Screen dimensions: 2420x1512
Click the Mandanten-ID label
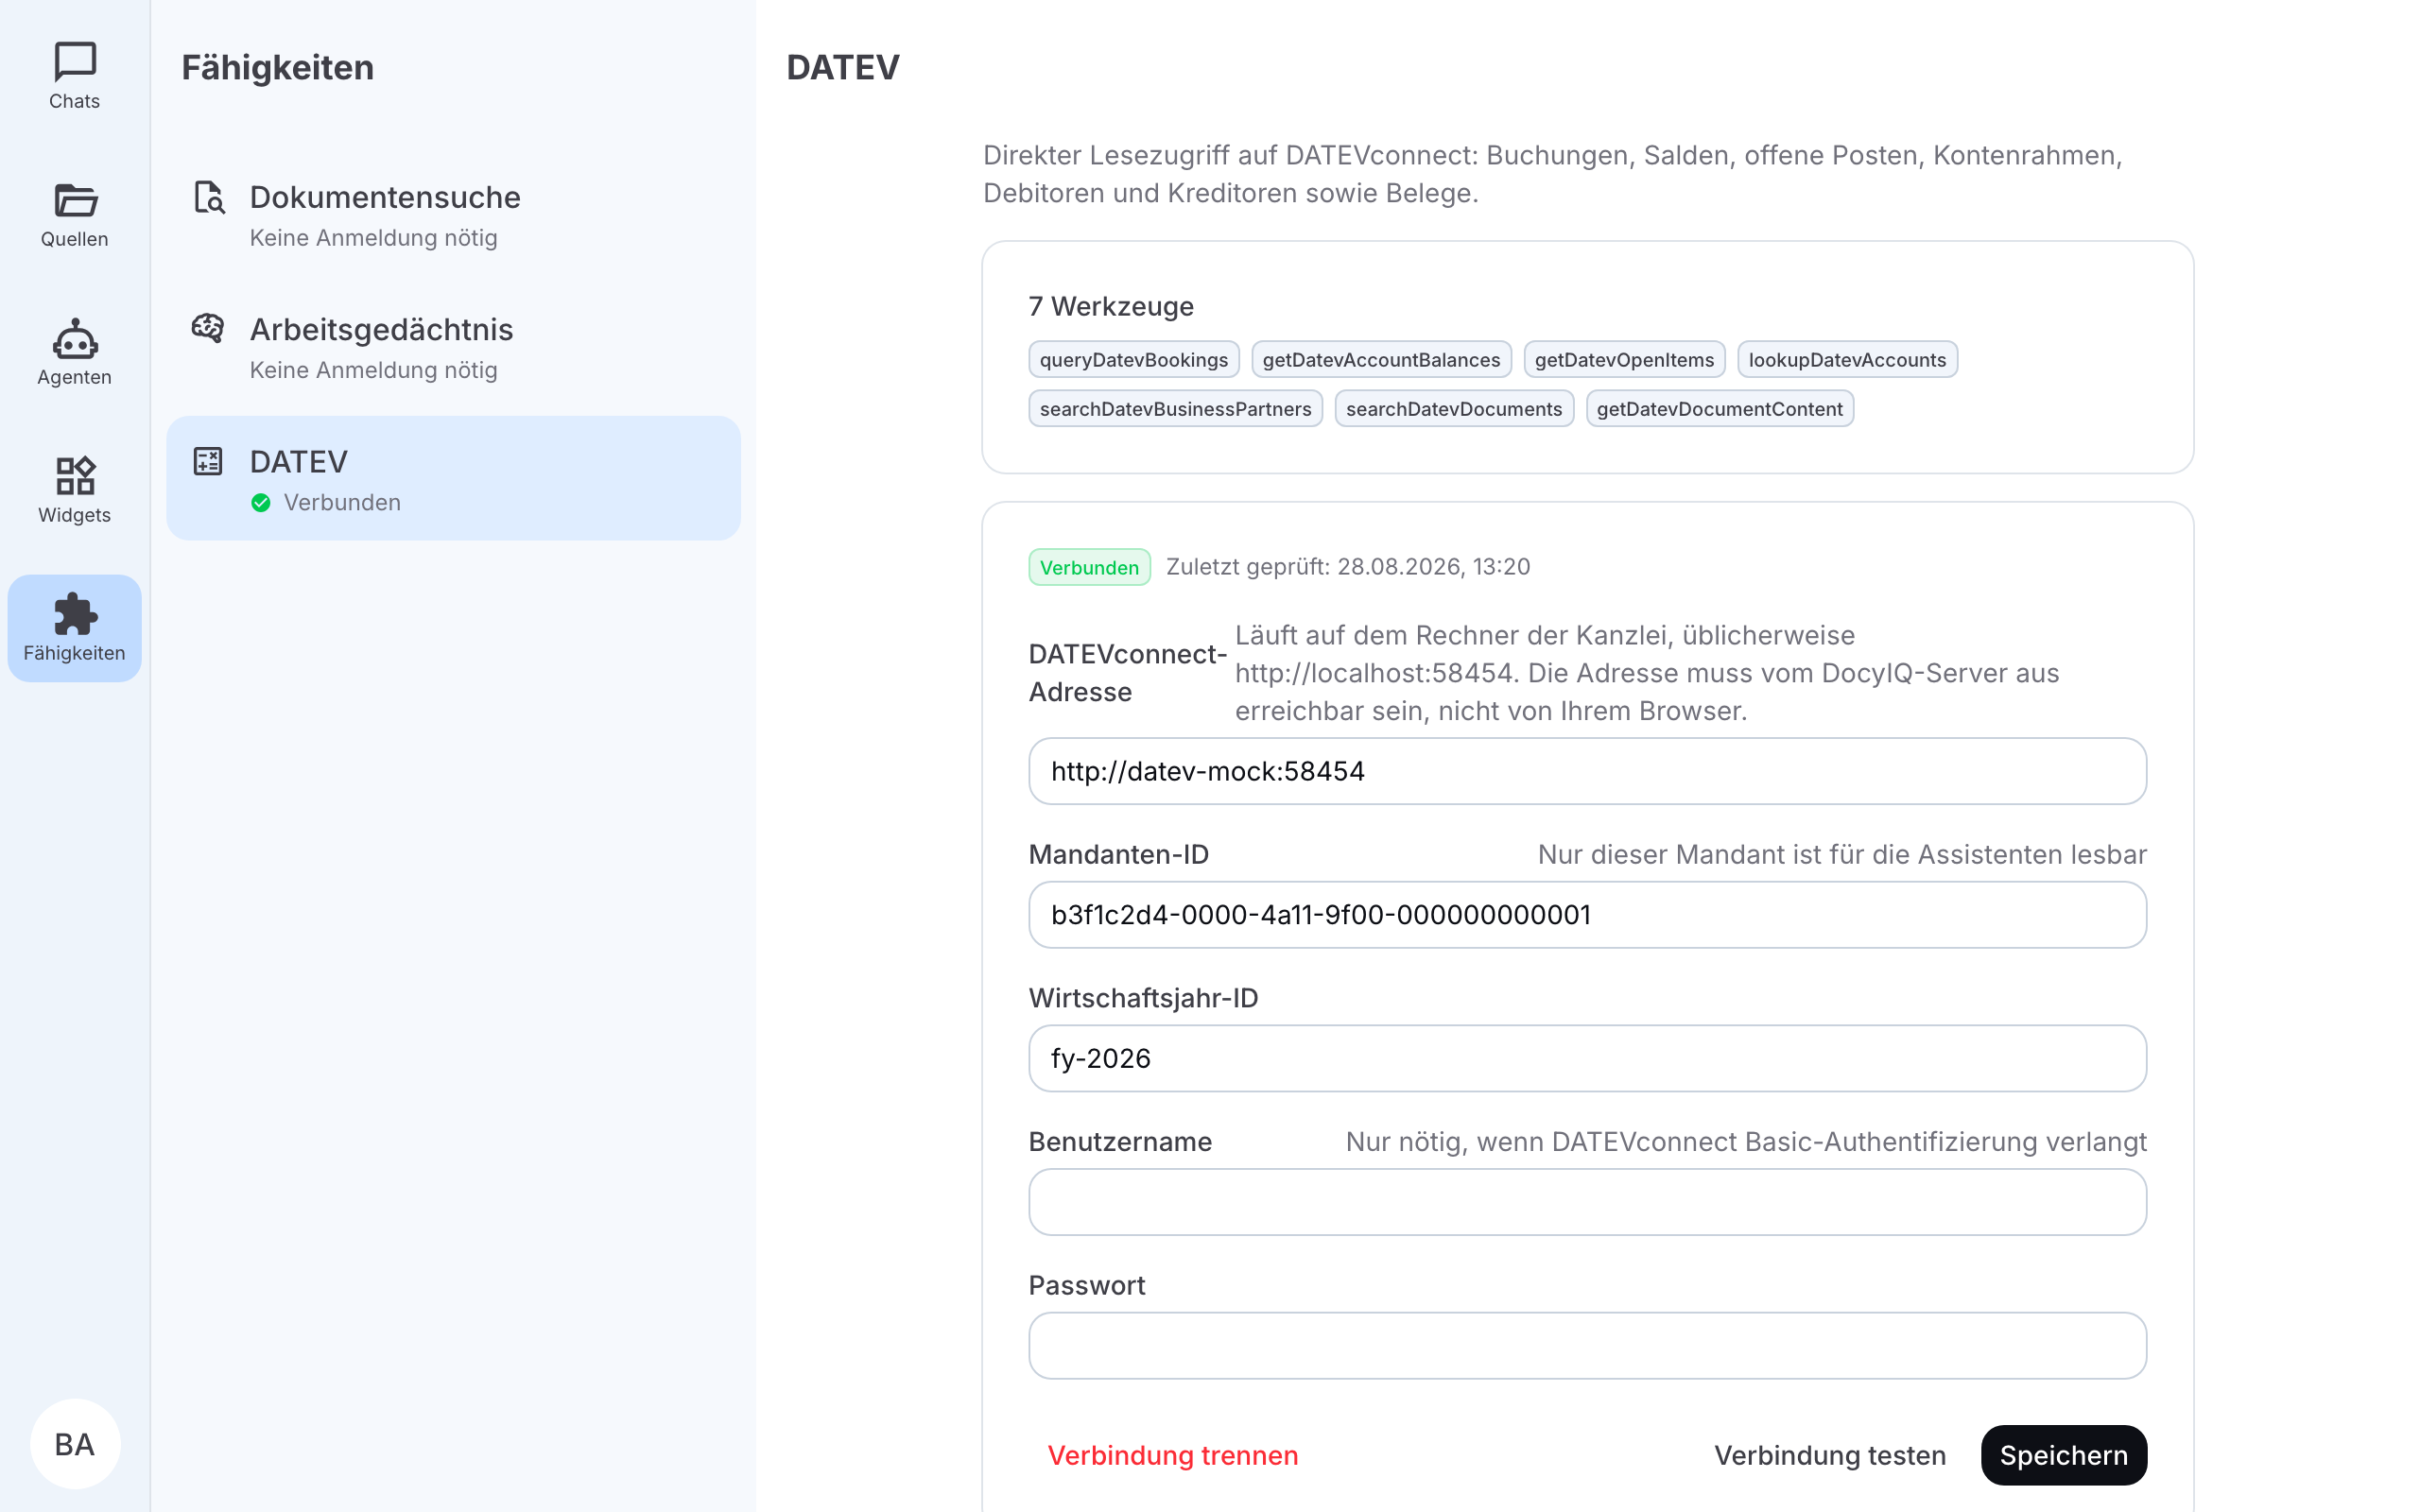[x=1118, y=855]
